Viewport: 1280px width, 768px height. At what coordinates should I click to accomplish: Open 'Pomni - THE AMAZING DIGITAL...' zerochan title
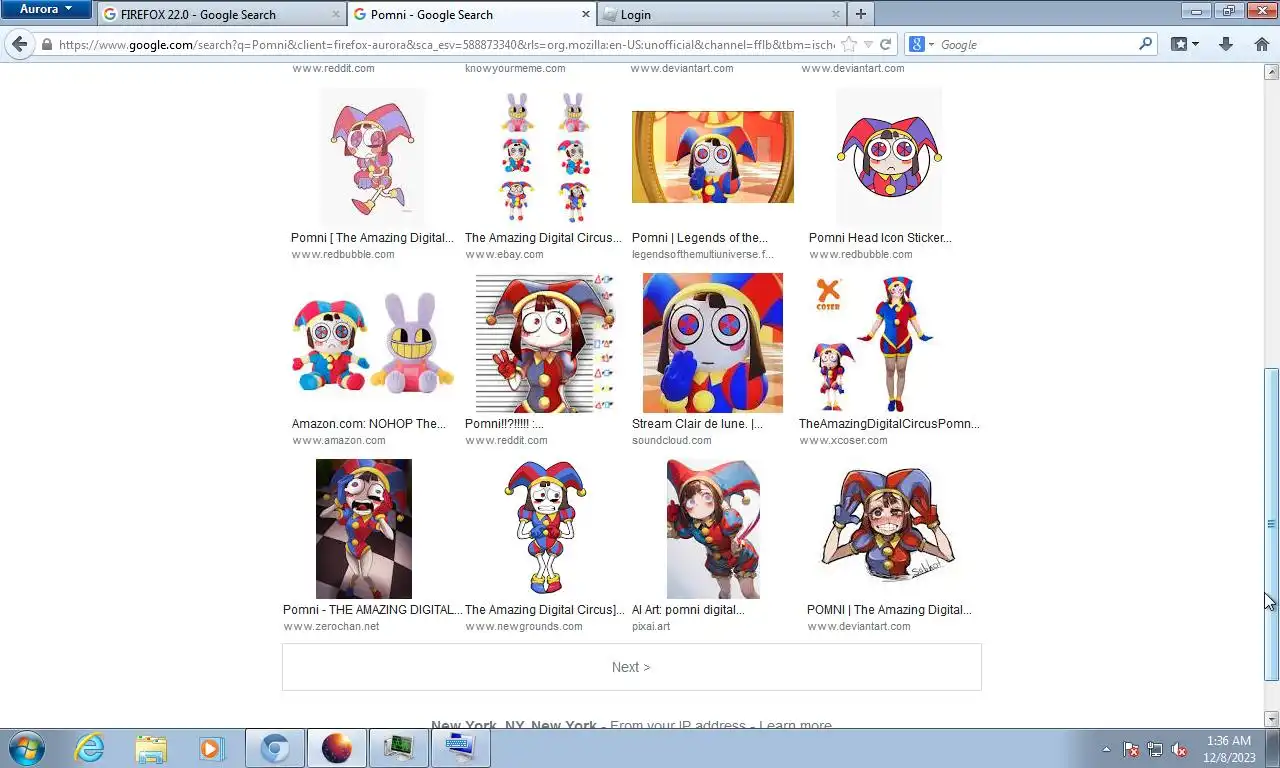372,610
